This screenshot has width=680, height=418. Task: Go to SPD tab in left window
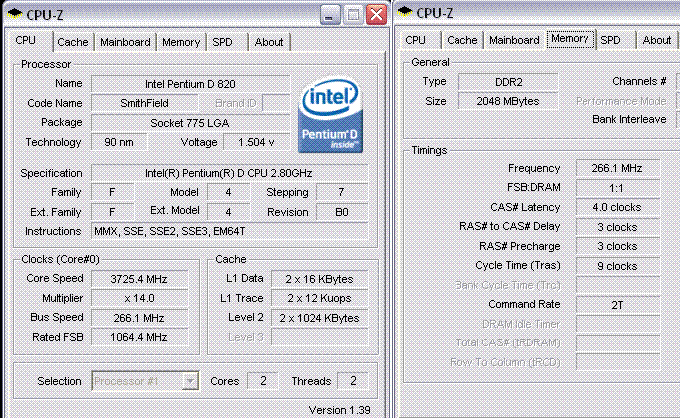pyautogui.click(x=222, y=42)
